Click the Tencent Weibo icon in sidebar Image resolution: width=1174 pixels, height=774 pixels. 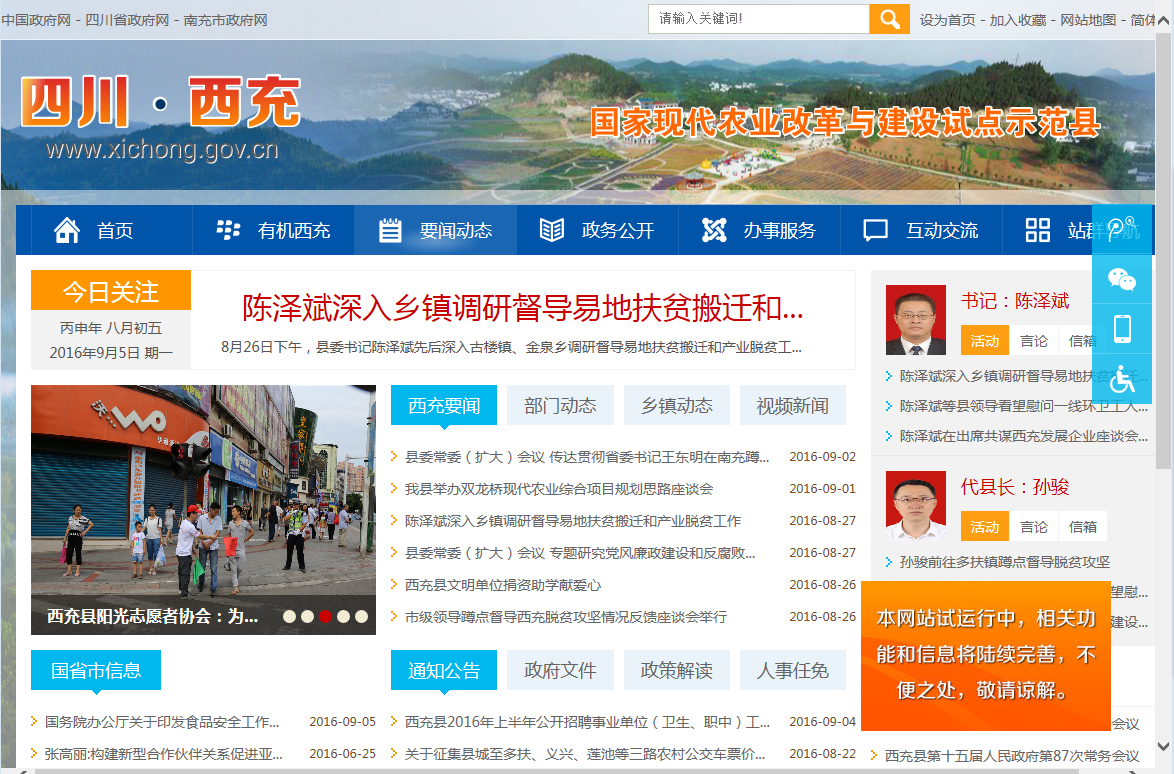(1121, 229)
